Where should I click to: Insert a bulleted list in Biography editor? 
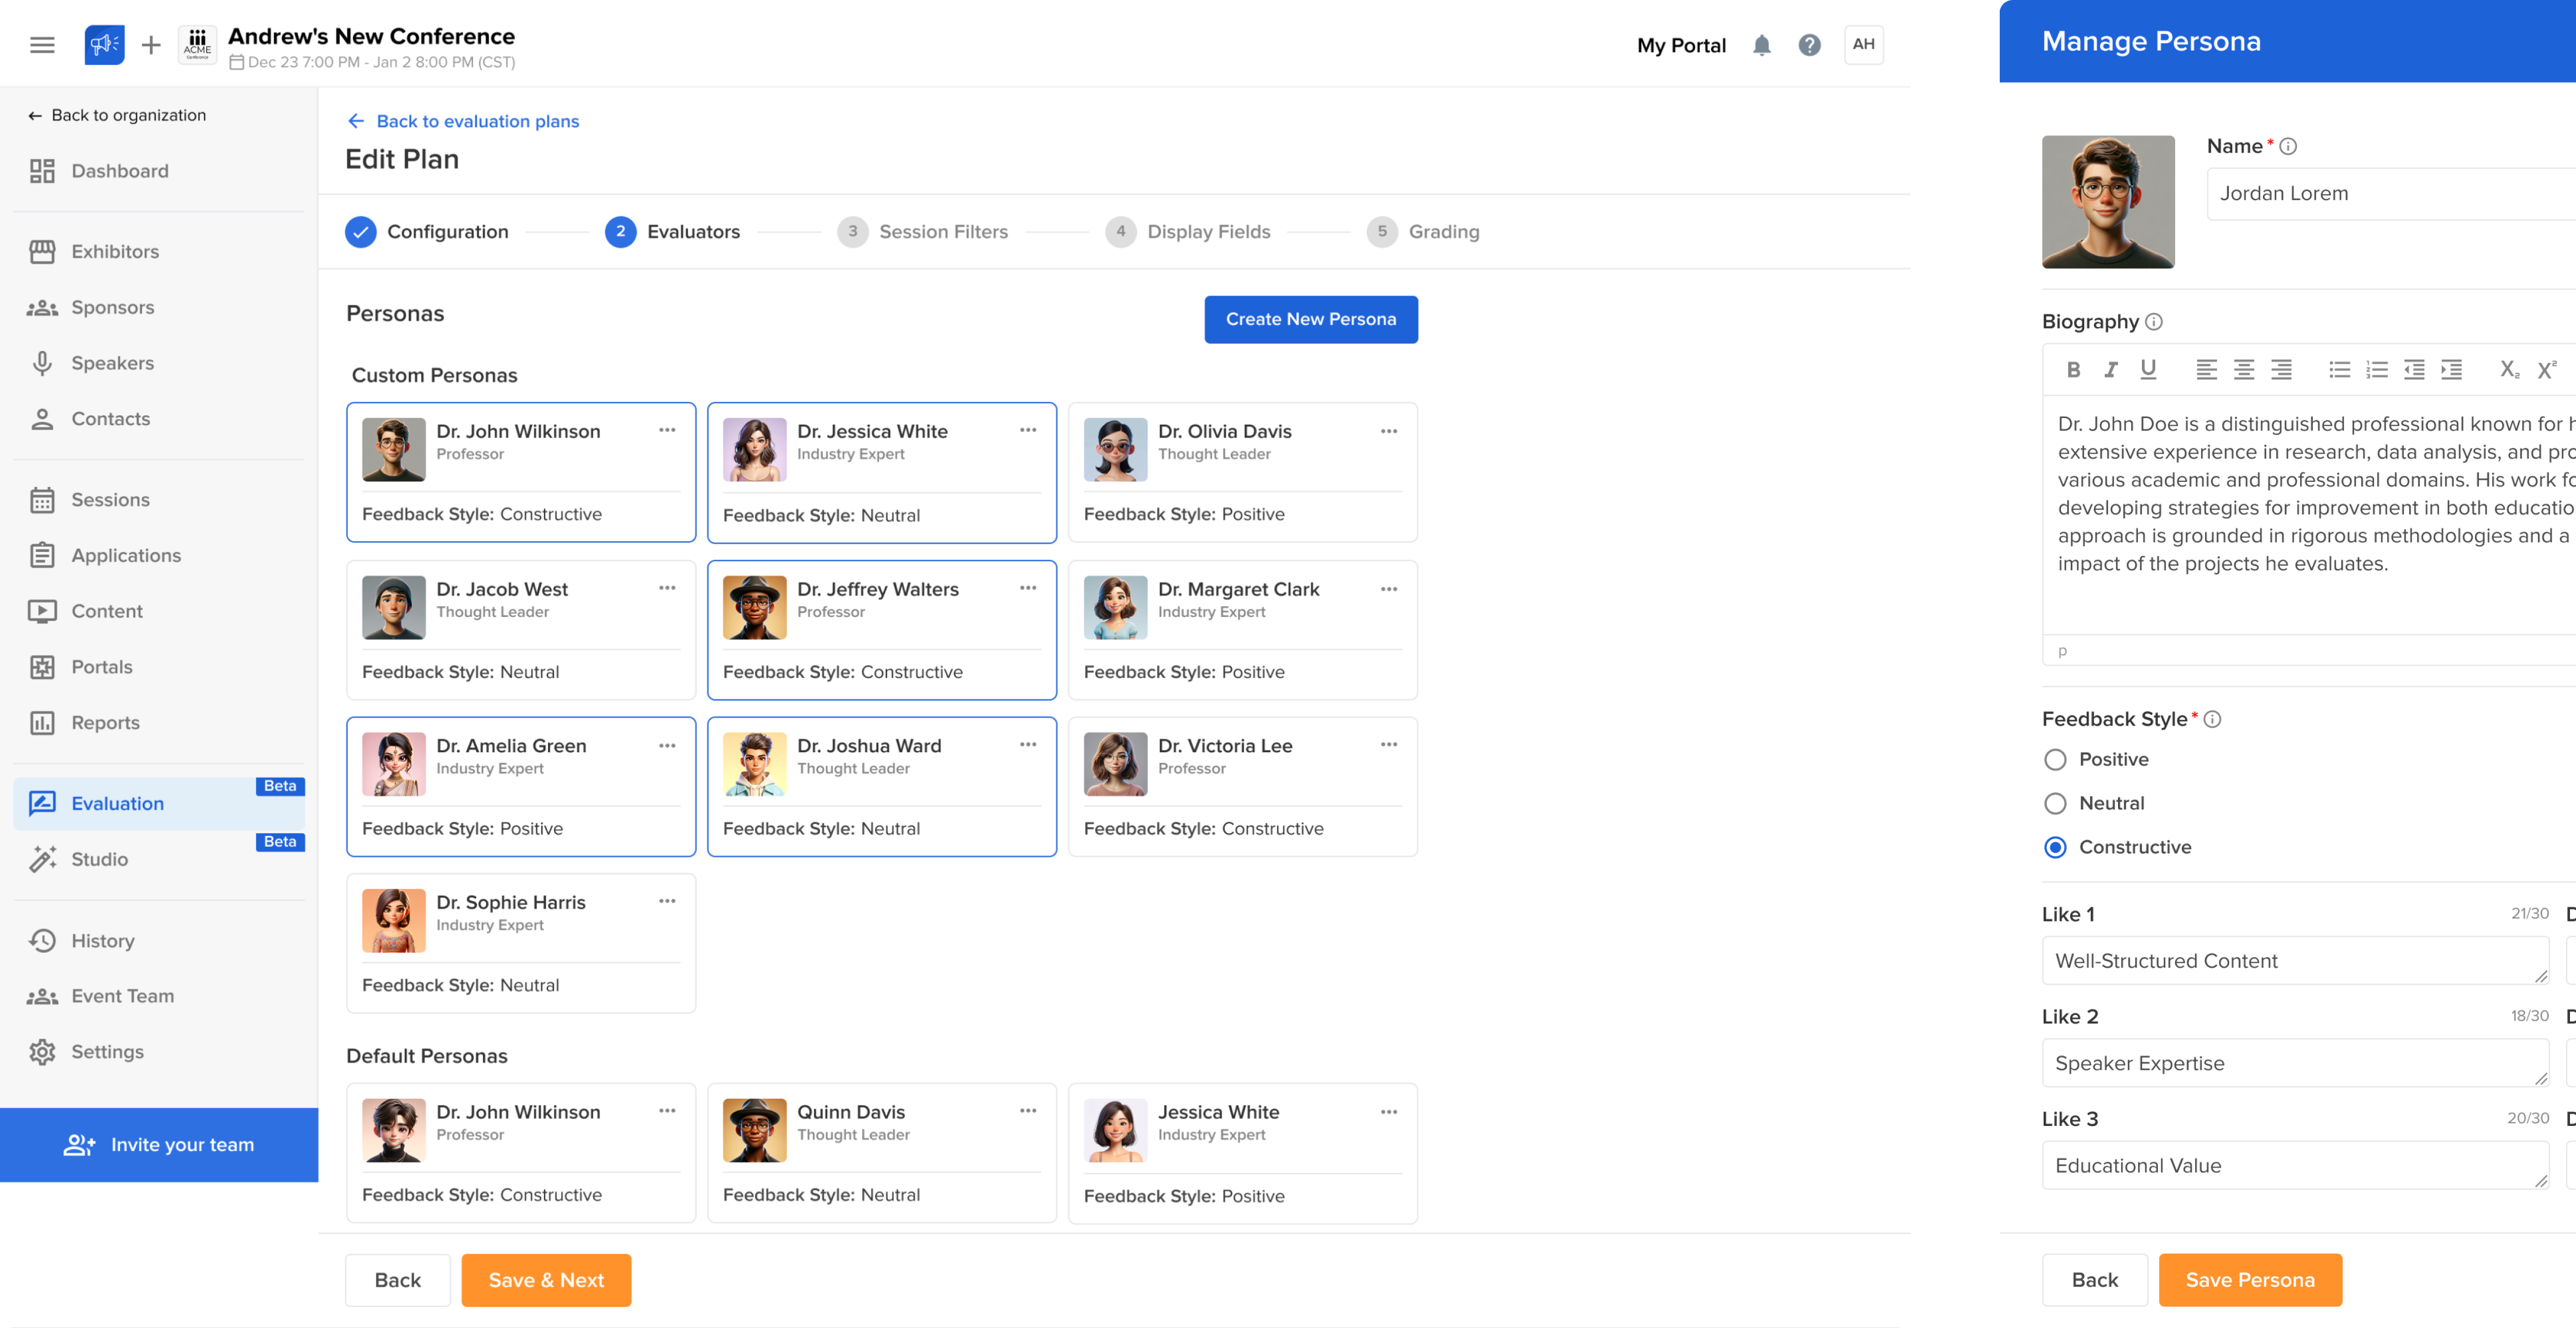(x=2339, y=370)
